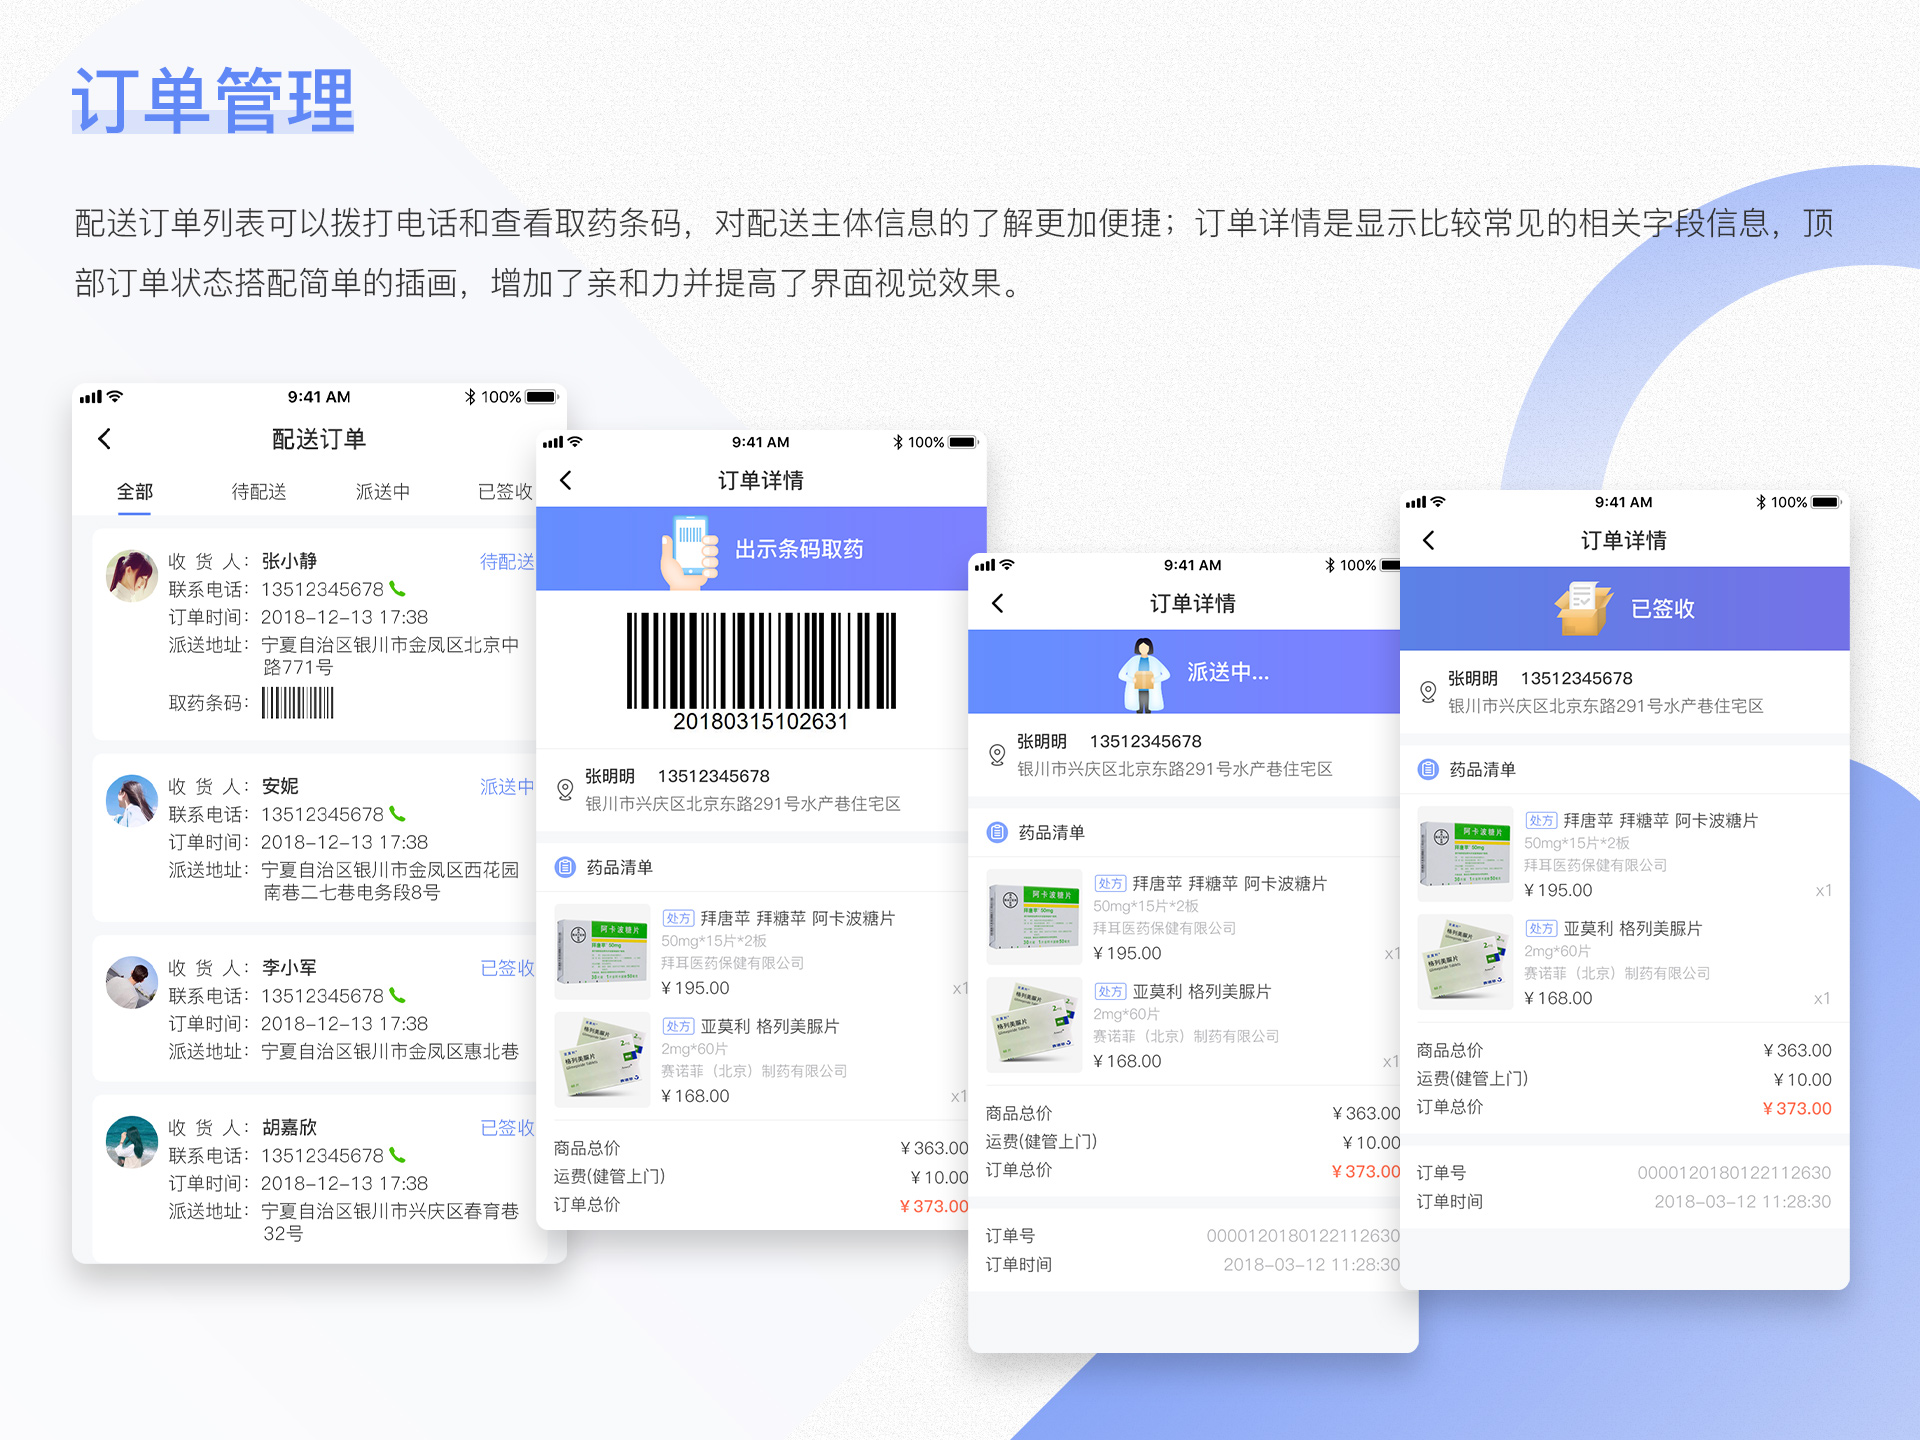Tap 药品清单 list icon in barcode screen
This screenshot has width=1920, height=1440.
565,867
